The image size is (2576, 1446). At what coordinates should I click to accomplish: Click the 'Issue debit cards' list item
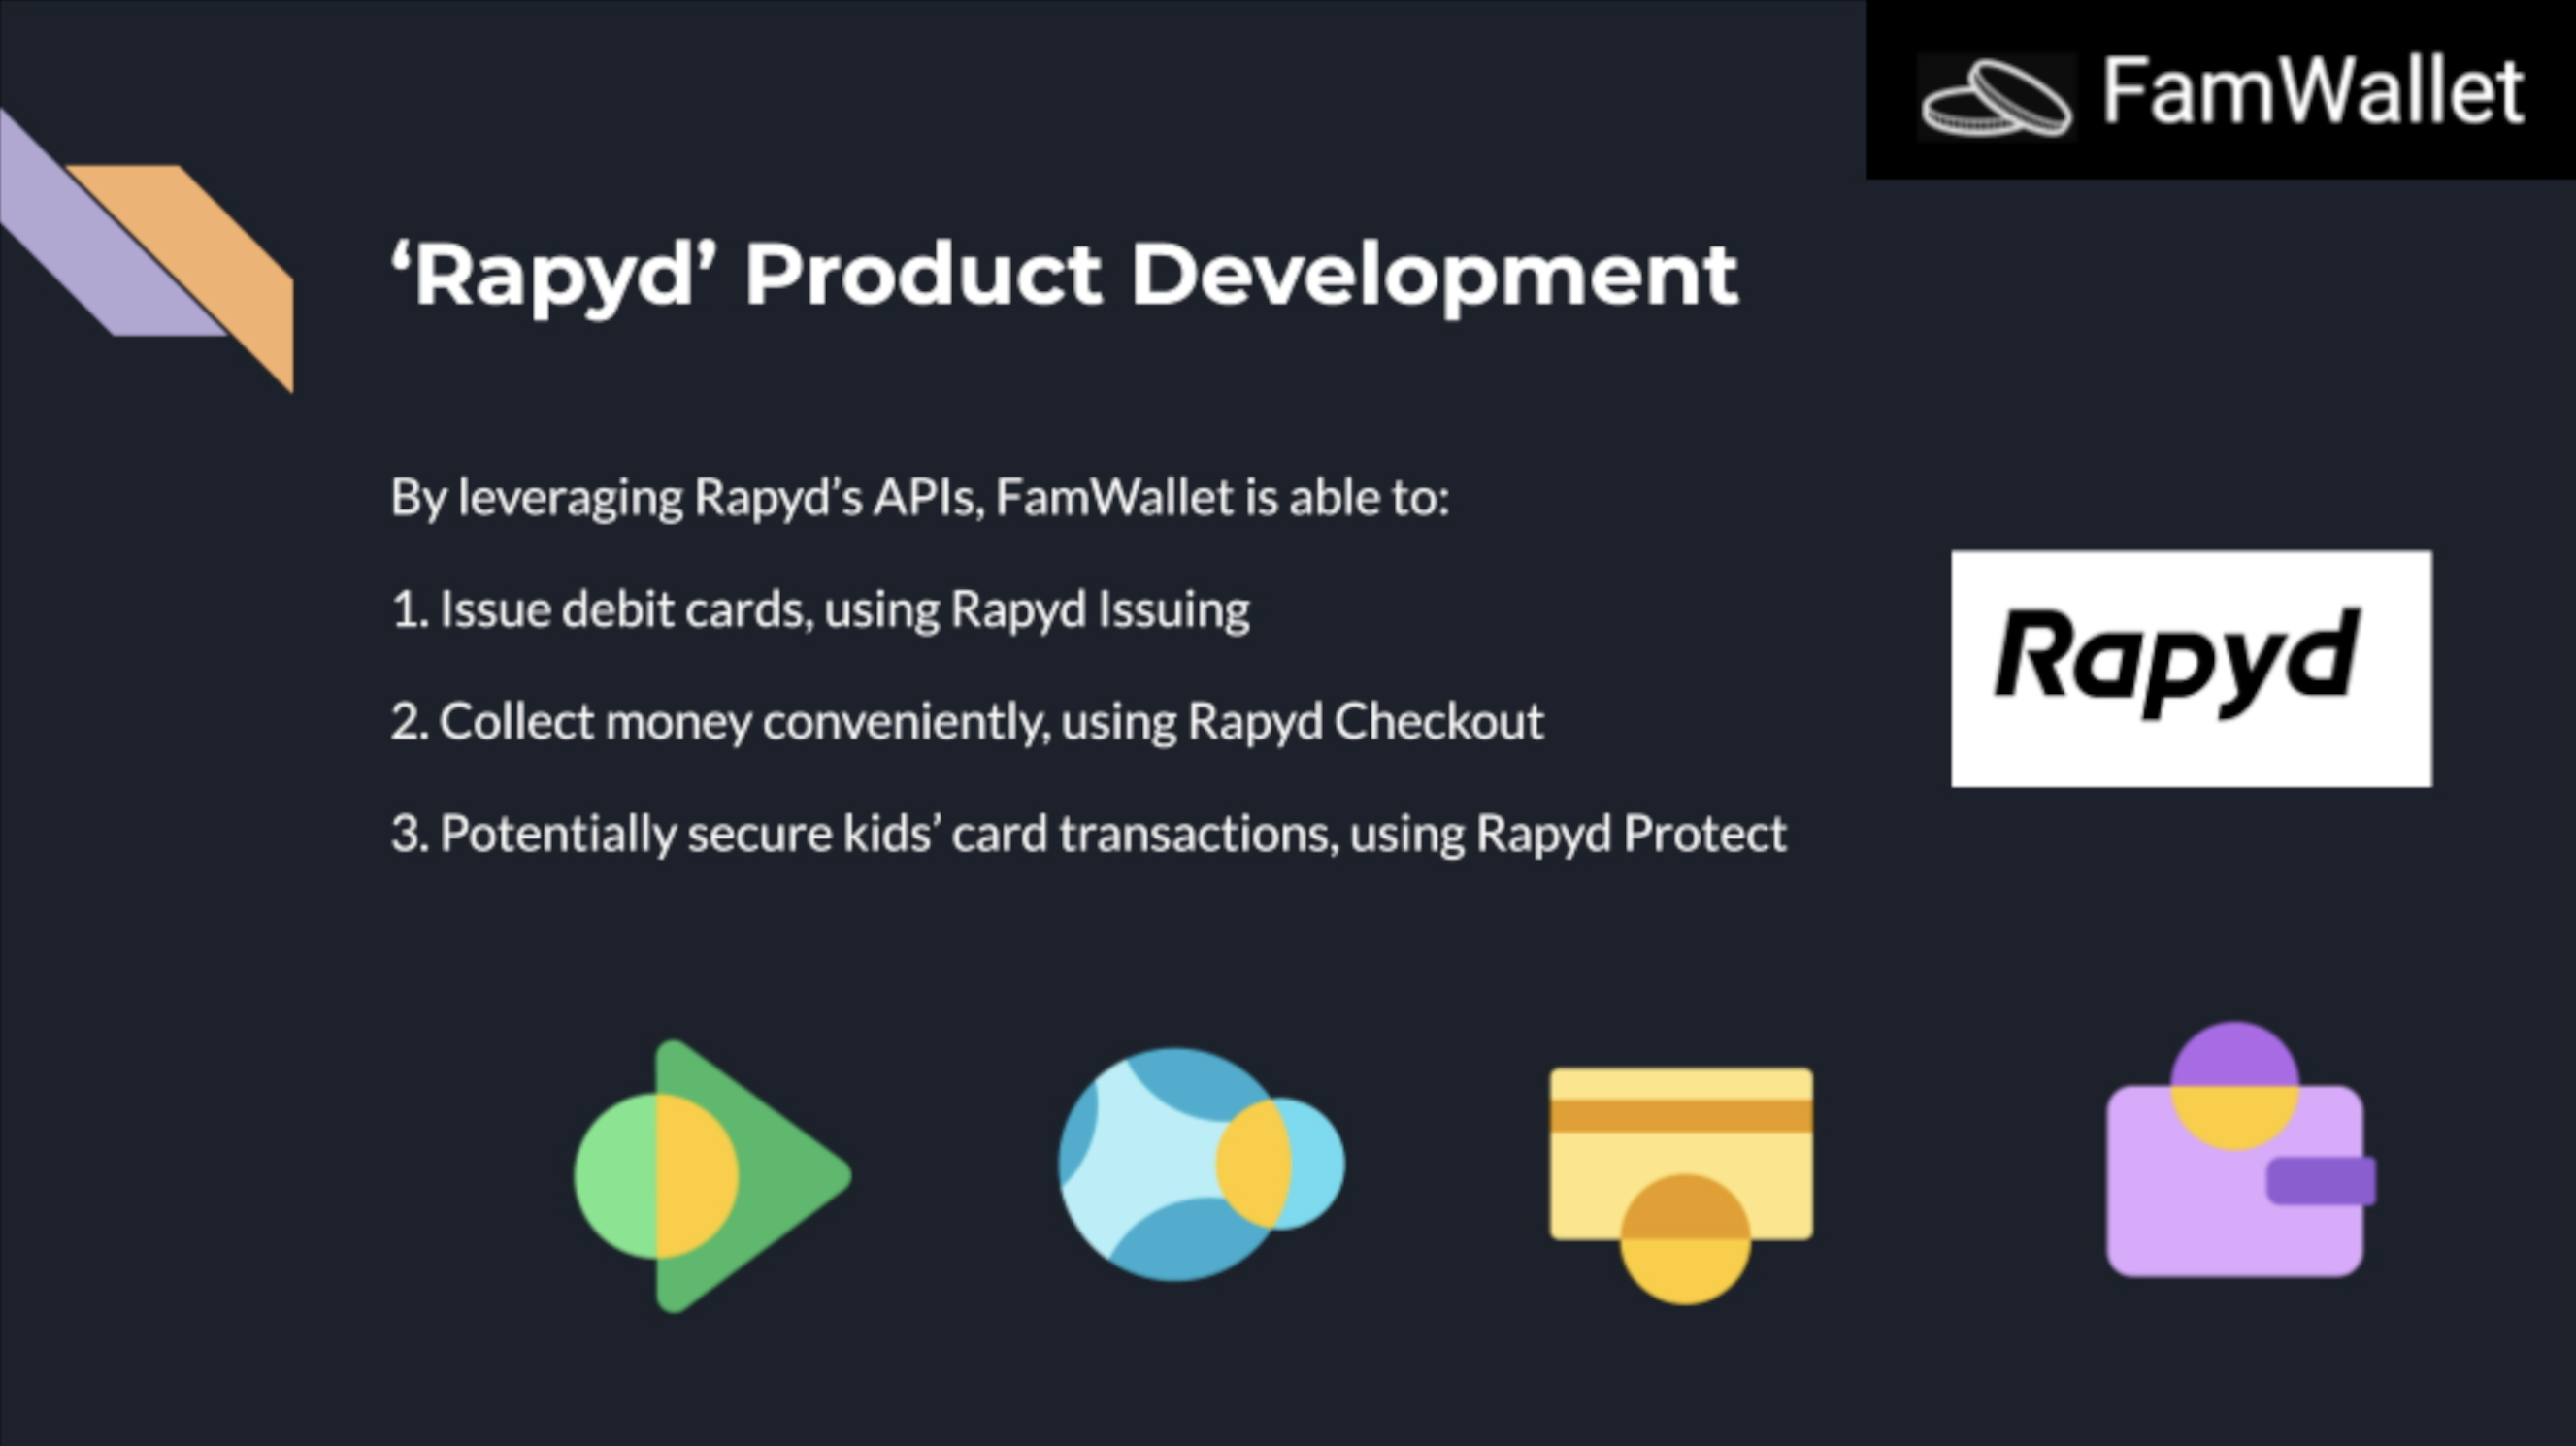click(819, 609)
